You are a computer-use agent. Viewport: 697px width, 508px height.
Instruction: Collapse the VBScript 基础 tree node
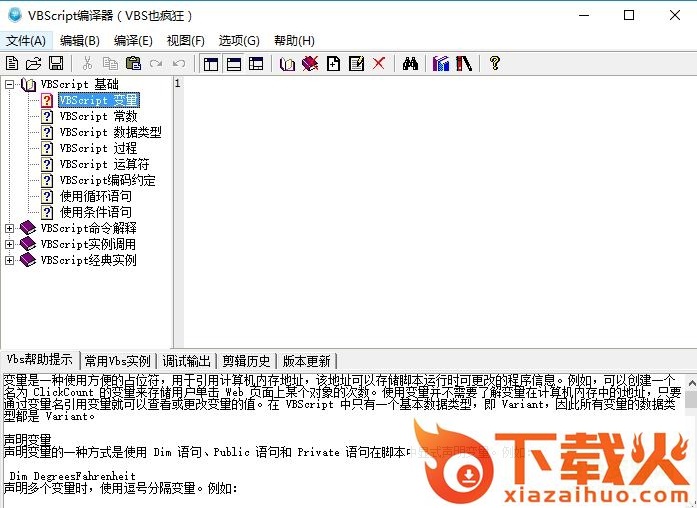(x=9, y=84)
